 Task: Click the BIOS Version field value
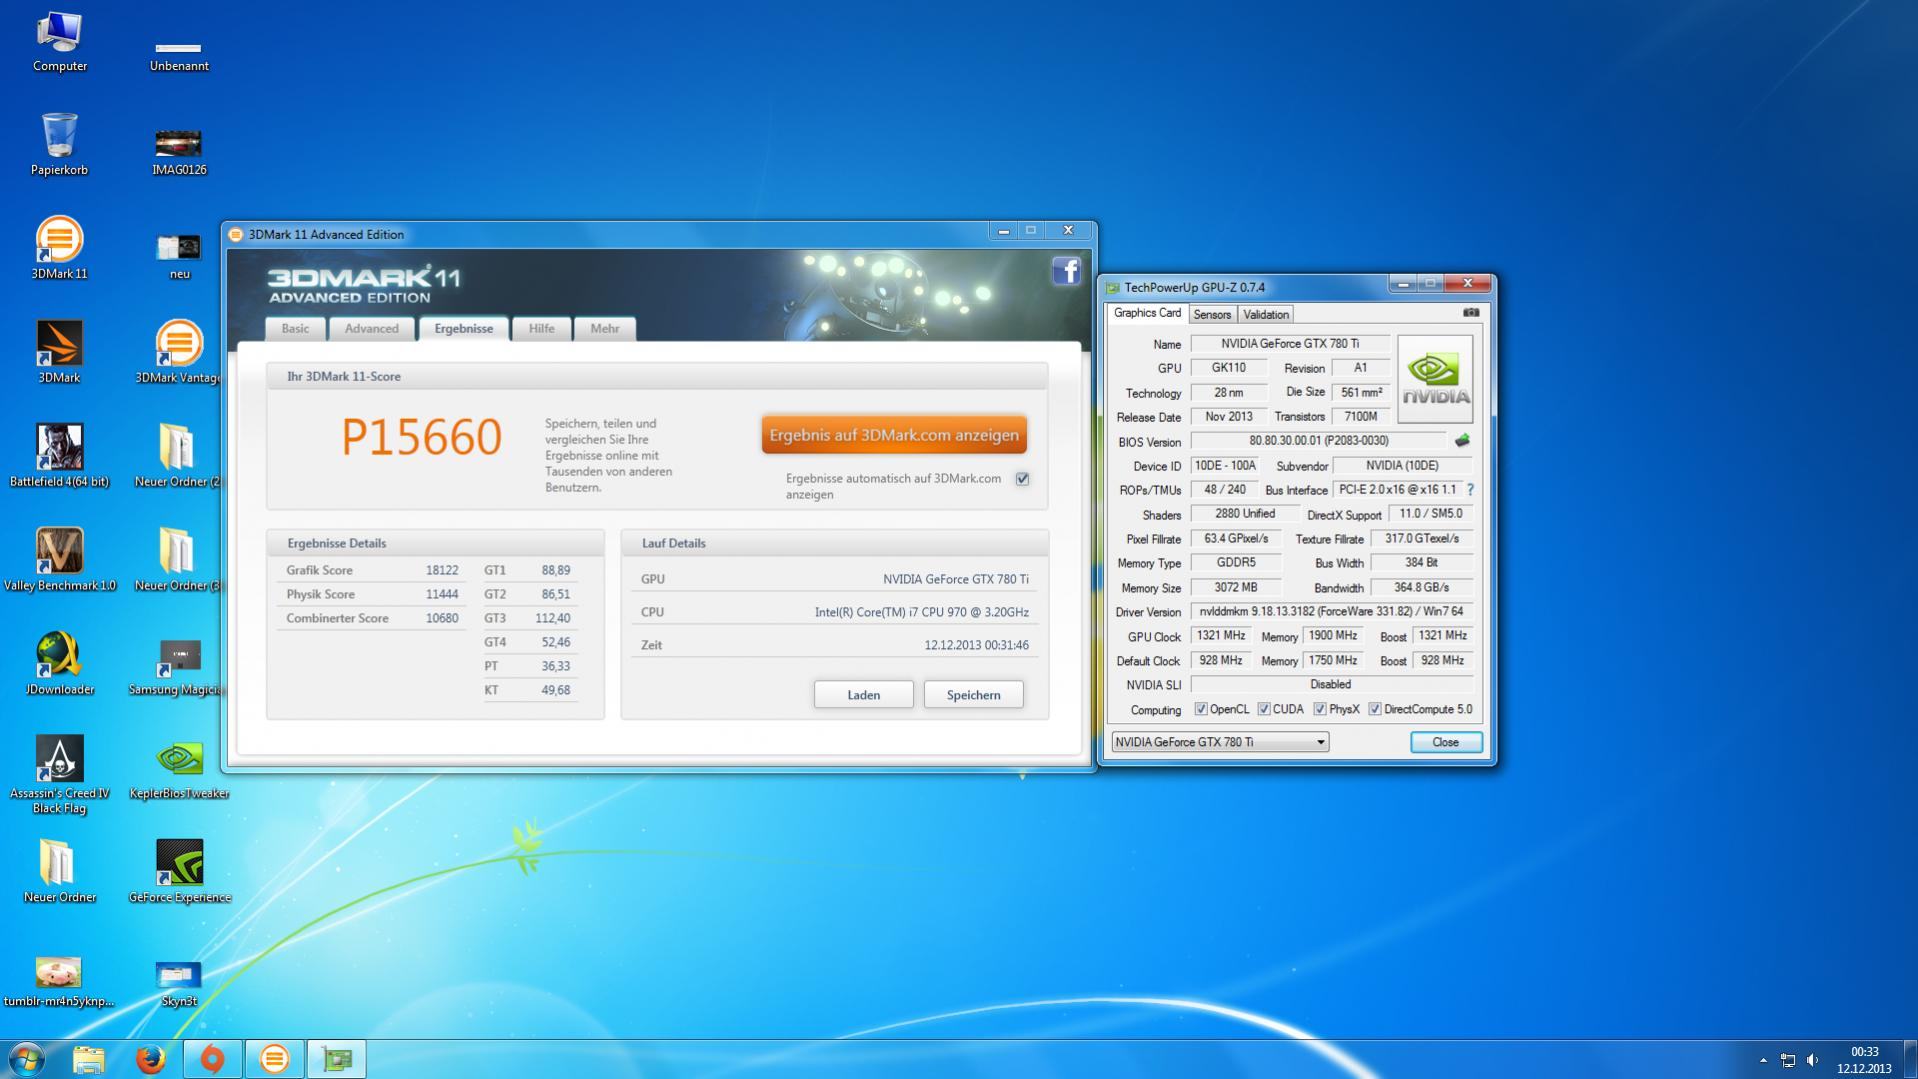click(1318, 441)
